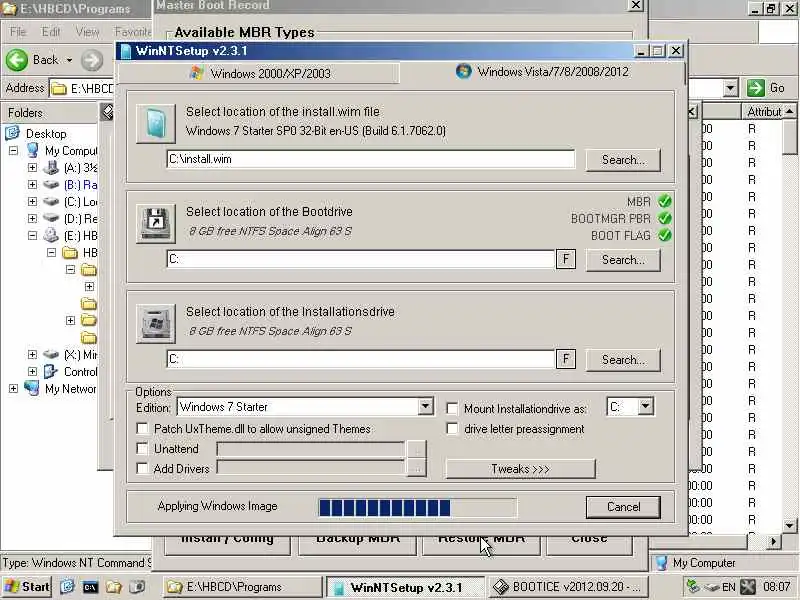Cancel applying the Windows image
Image resolution: width=800 pixels, height=600 pixels.
point(623,507)
